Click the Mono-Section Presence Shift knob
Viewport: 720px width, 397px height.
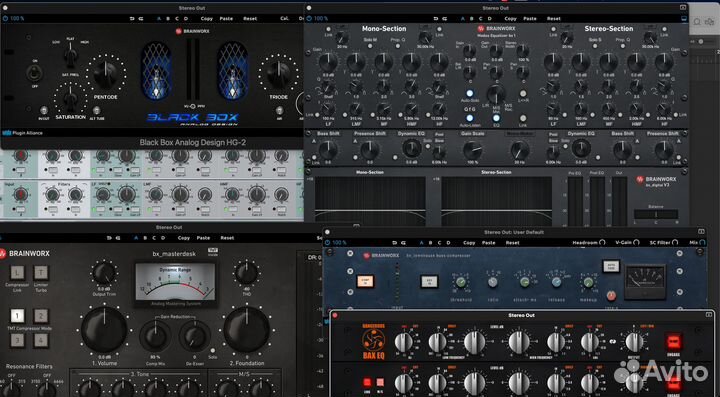coord(370,150)
